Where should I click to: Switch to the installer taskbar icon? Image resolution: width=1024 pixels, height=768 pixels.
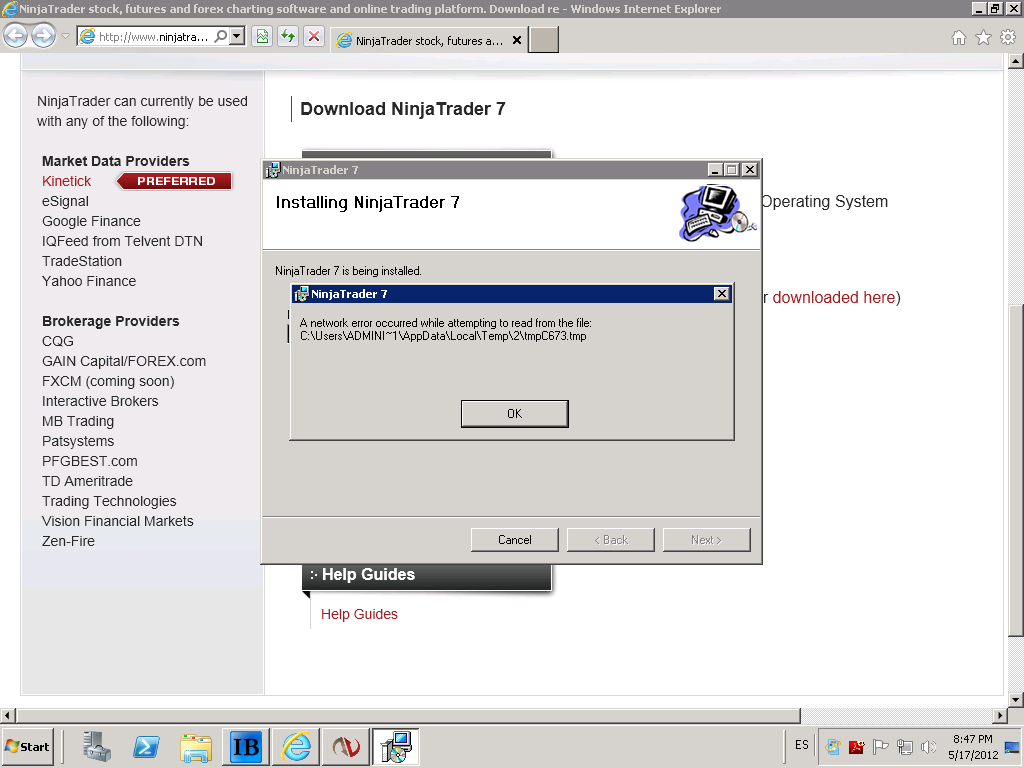click(x=396, y=746)
